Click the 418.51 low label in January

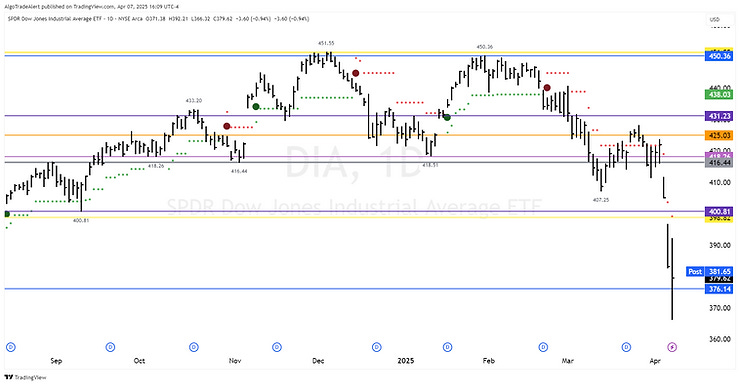pos(430,165)
